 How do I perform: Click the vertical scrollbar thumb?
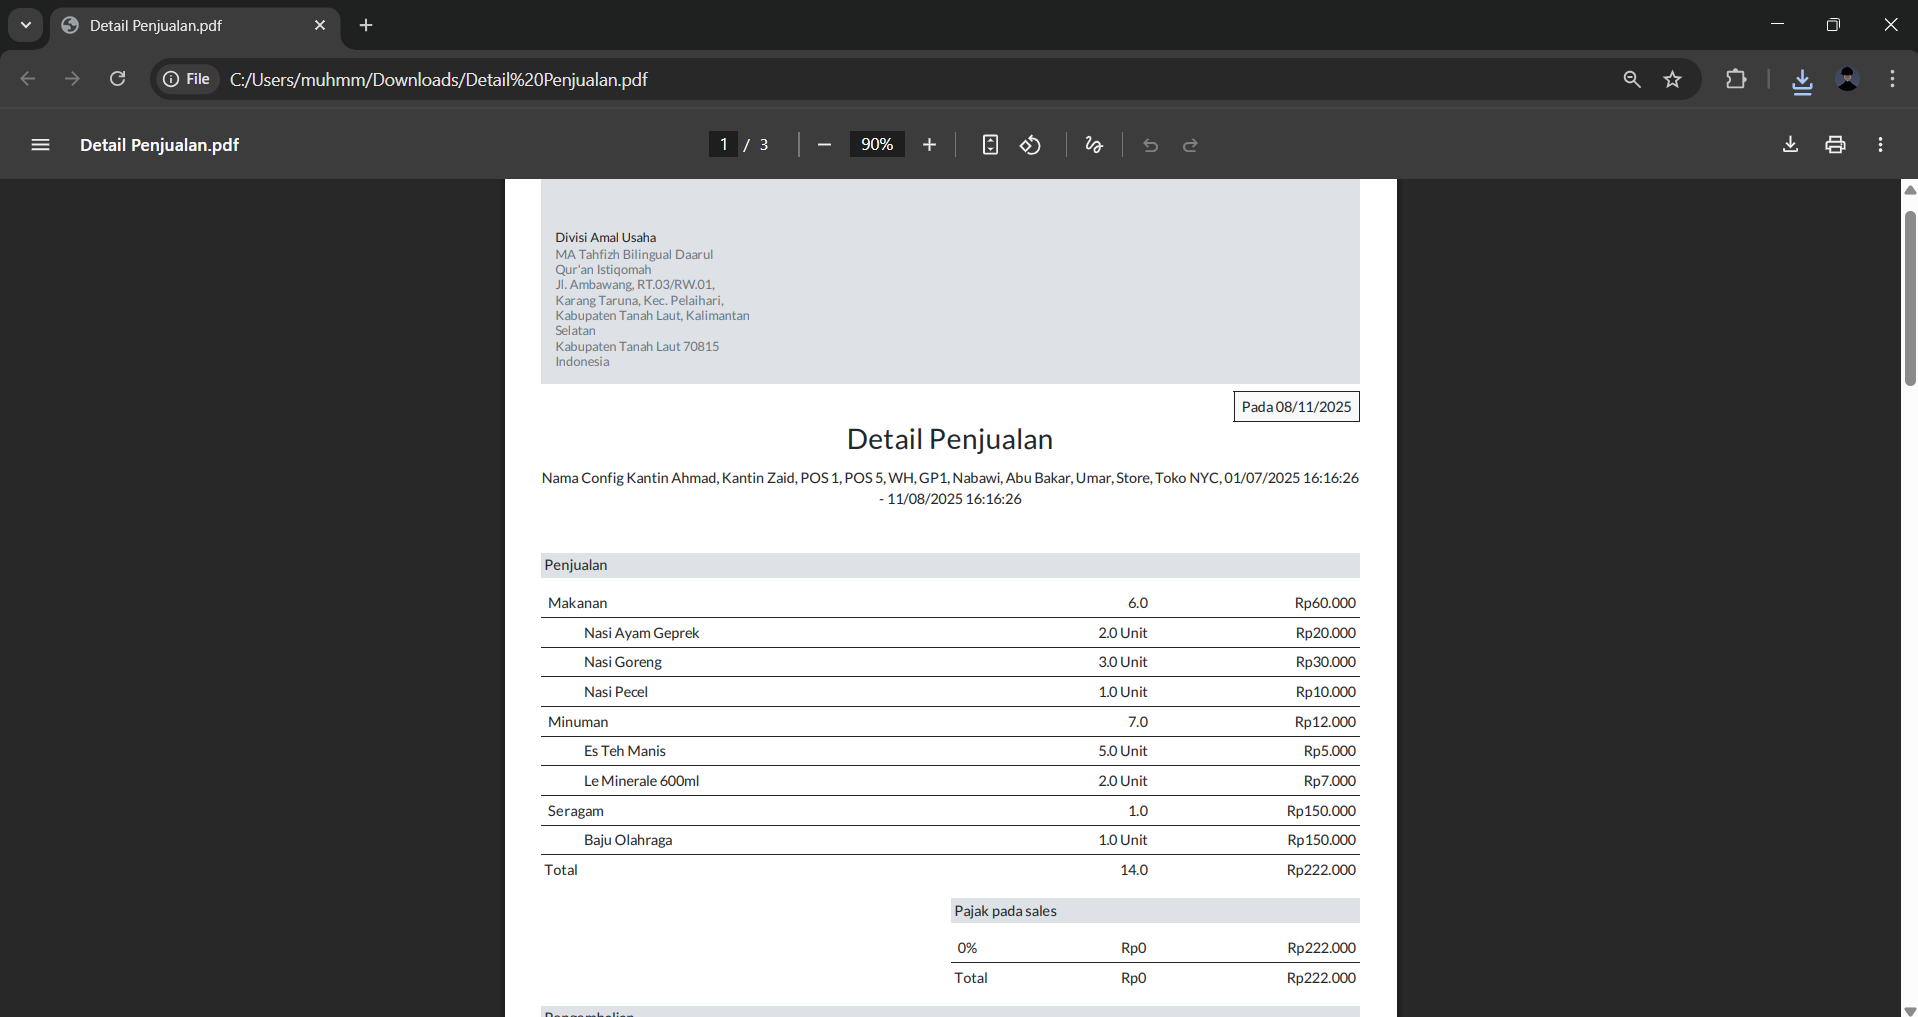click(x=1909, y=298)
